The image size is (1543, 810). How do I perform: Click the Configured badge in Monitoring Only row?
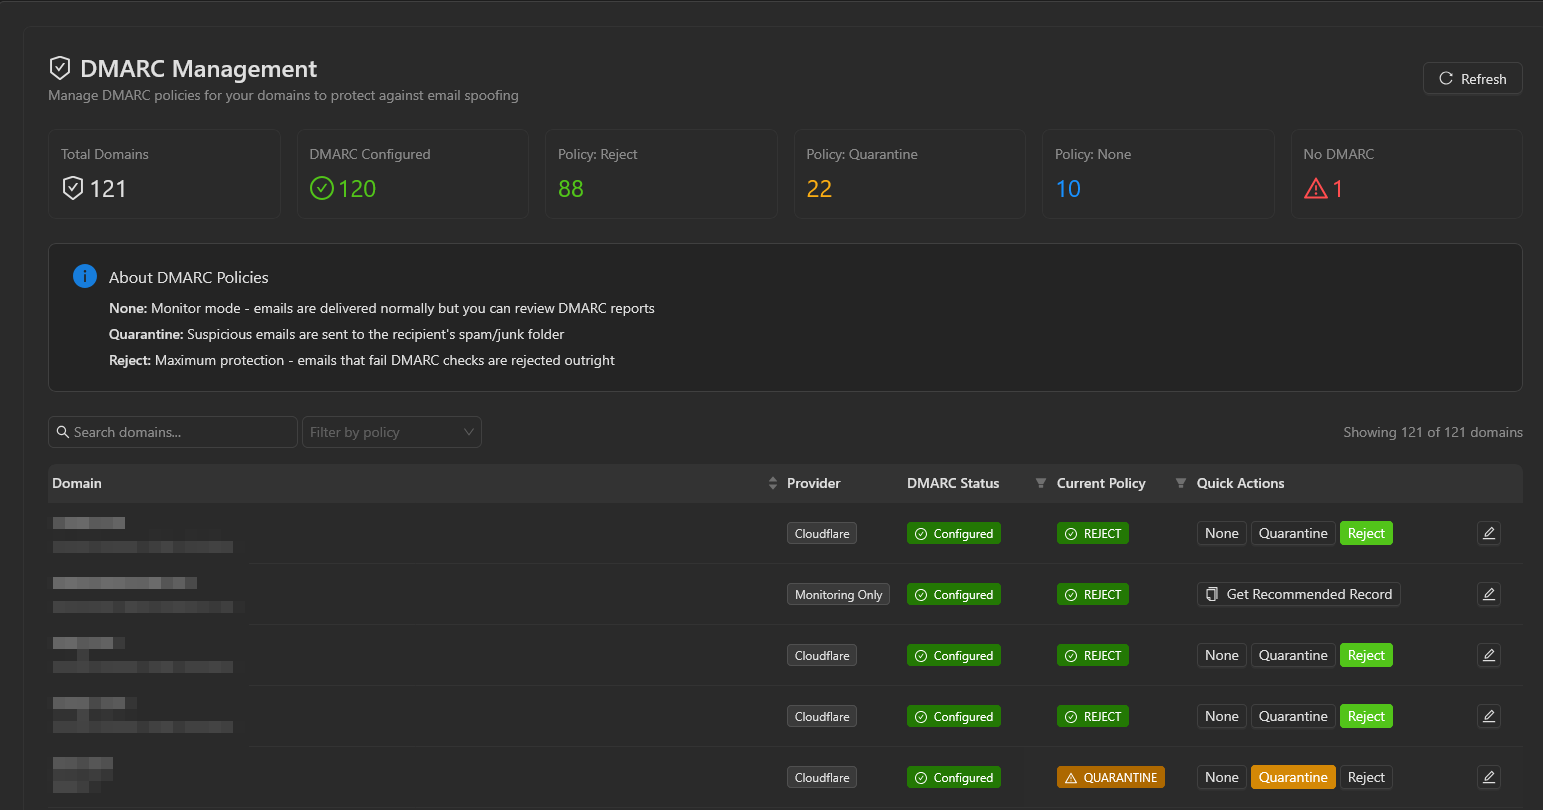coord(954,594)
